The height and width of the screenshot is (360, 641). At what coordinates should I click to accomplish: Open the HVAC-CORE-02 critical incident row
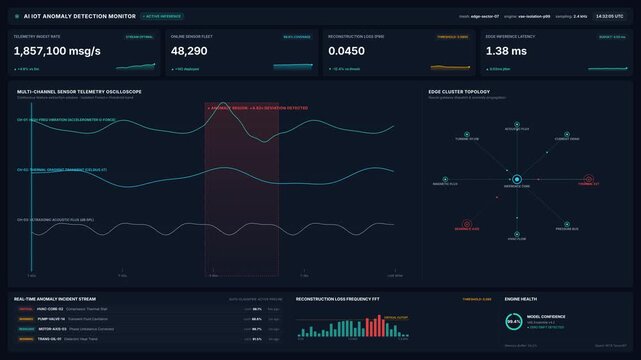point(148,309)
